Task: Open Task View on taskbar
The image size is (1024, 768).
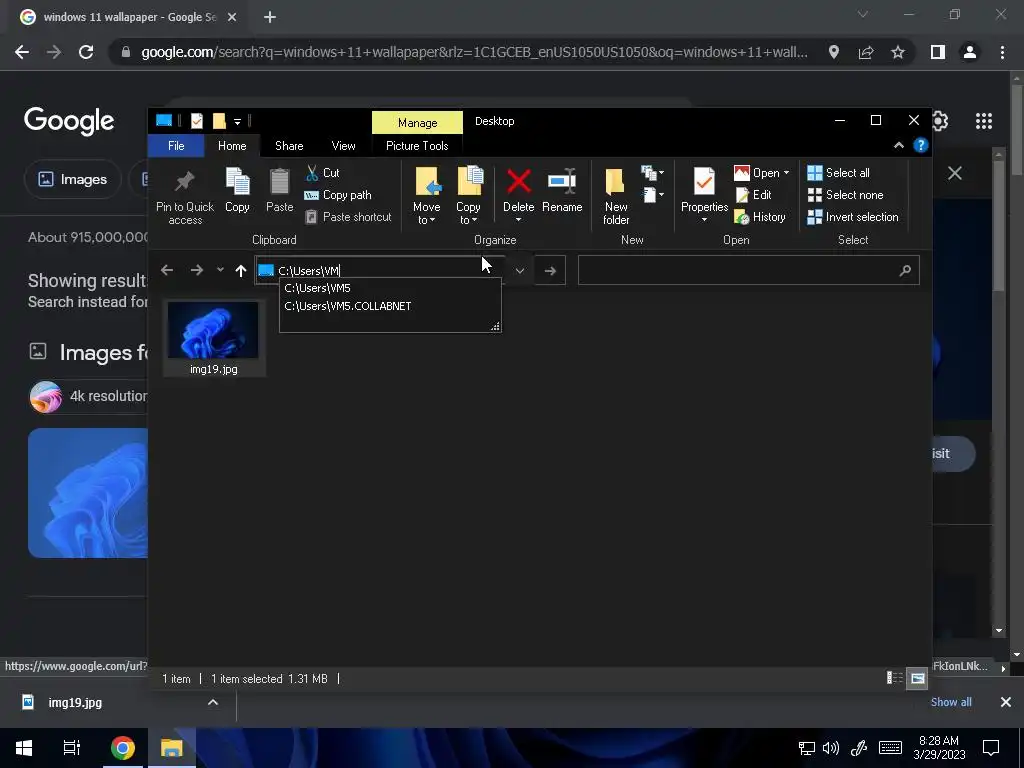Action: point(72,748)
